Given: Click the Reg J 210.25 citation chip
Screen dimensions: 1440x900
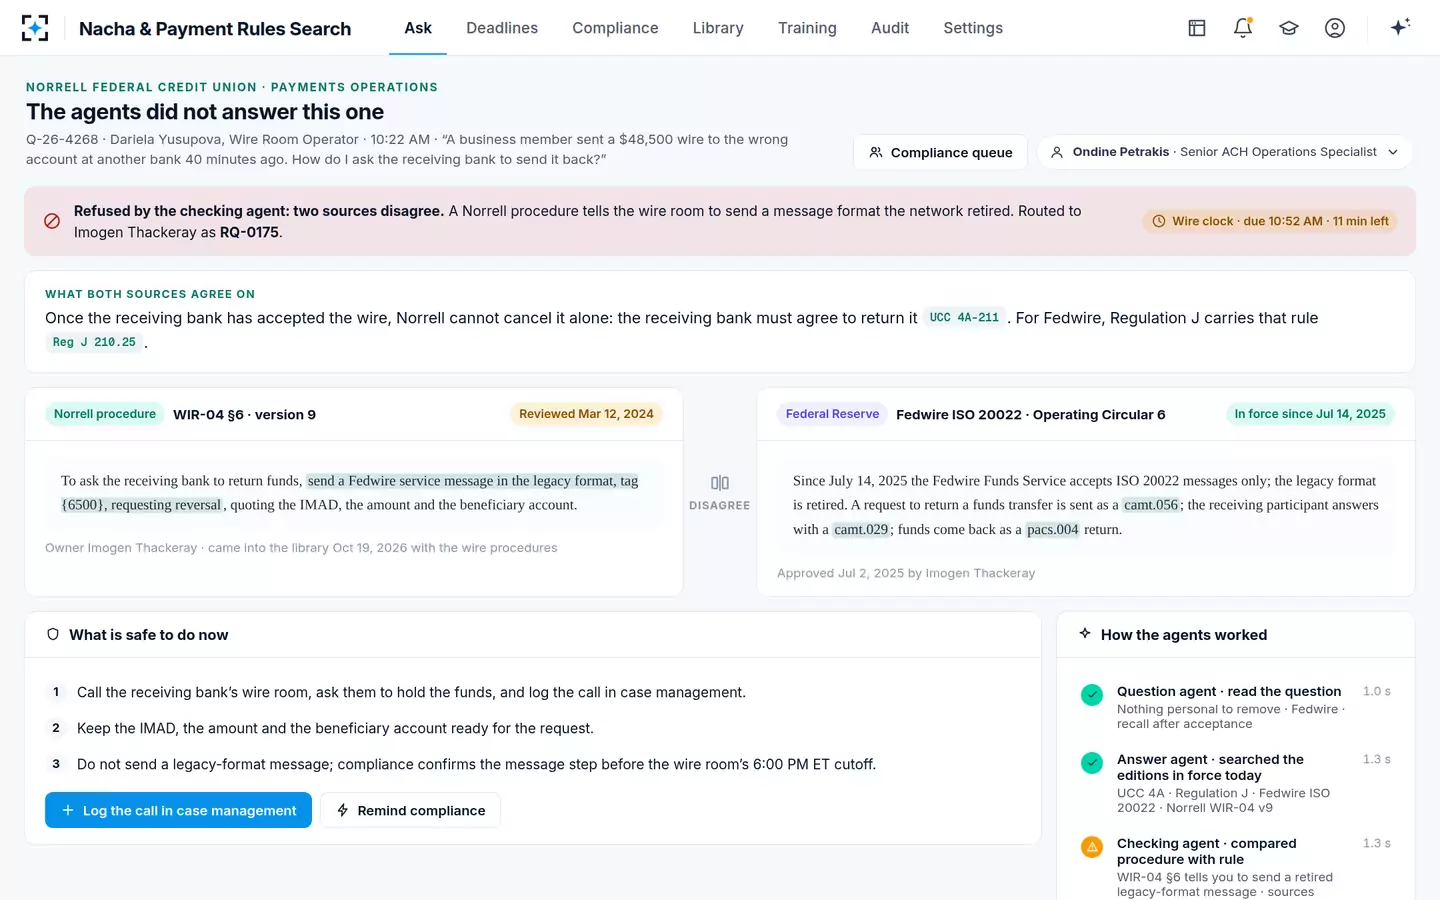Looking at the screenshot, I should pyautogui.click(x=94, y=342).
